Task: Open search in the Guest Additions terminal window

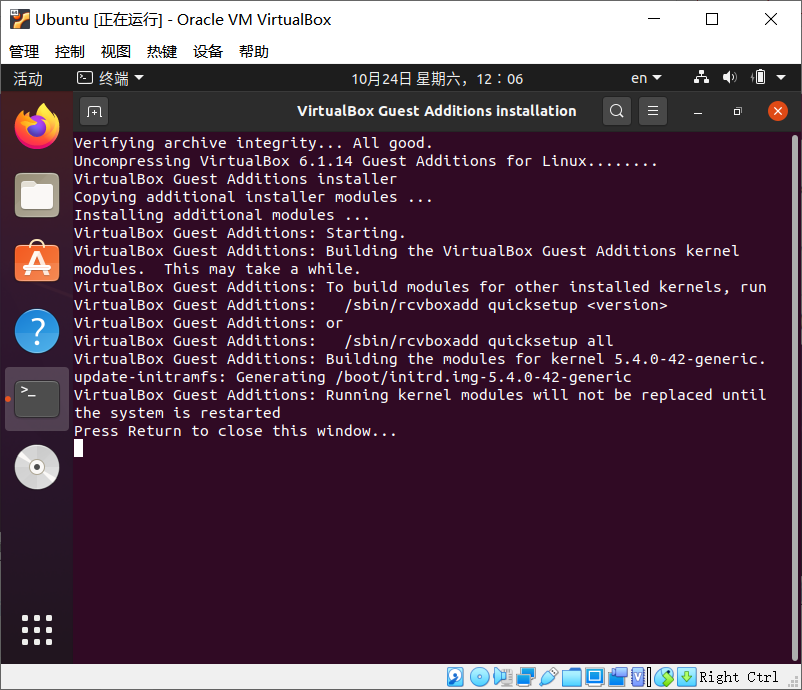Action: click(x=616, y=111)
